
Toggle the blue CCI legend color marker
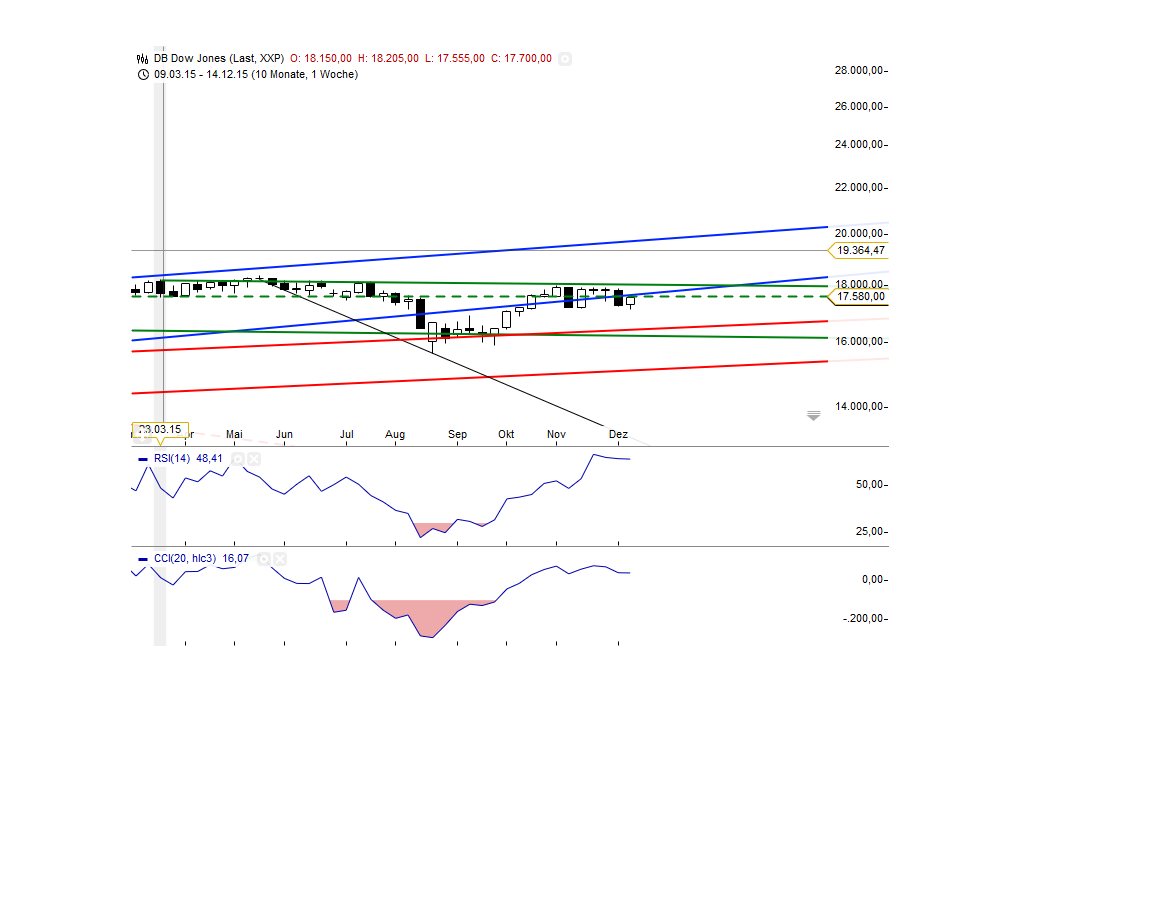(x=143, y=558)
